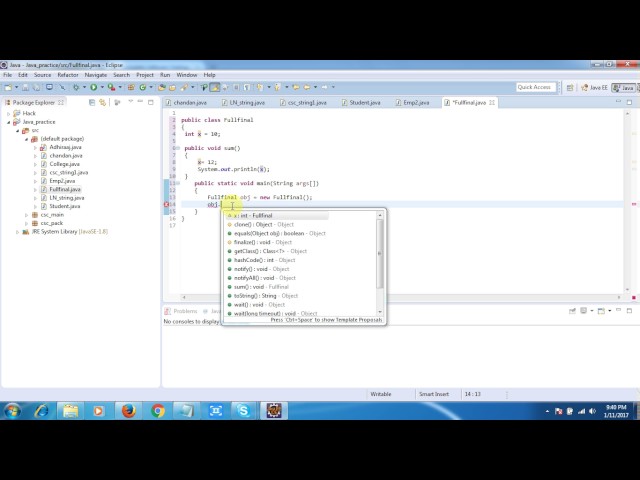Screen dimensions: 640x480
Task: Click the Search flashlight toolbar icon
Action: (x=184, y=87)
